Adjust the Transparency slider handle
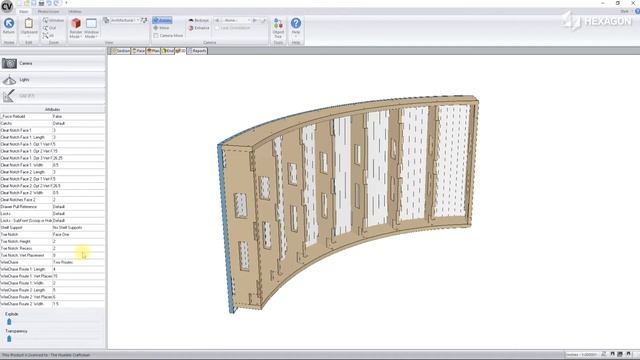 click(x=9, y=338)
